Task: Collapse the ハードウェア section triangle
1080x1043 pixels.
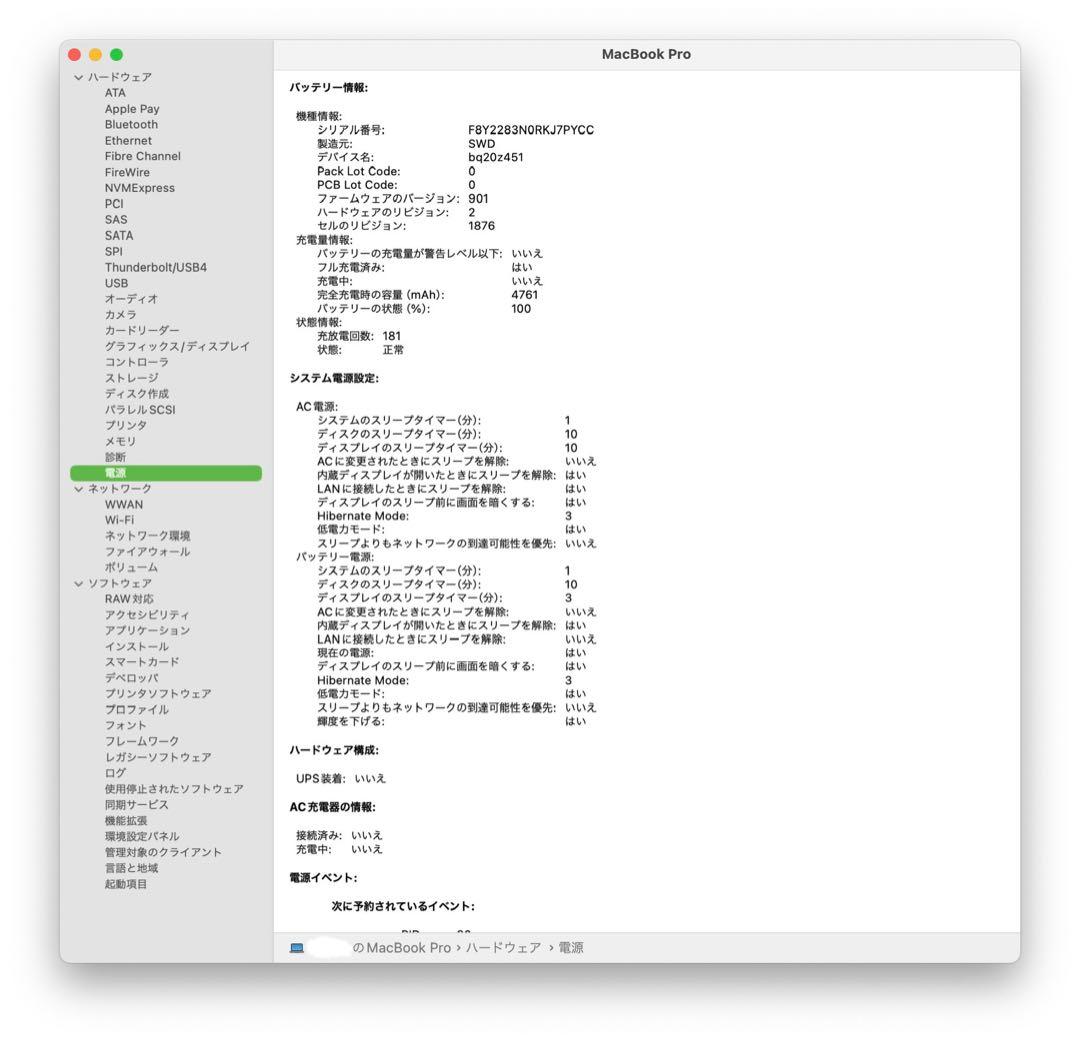Action: click(x=78, y=76)
